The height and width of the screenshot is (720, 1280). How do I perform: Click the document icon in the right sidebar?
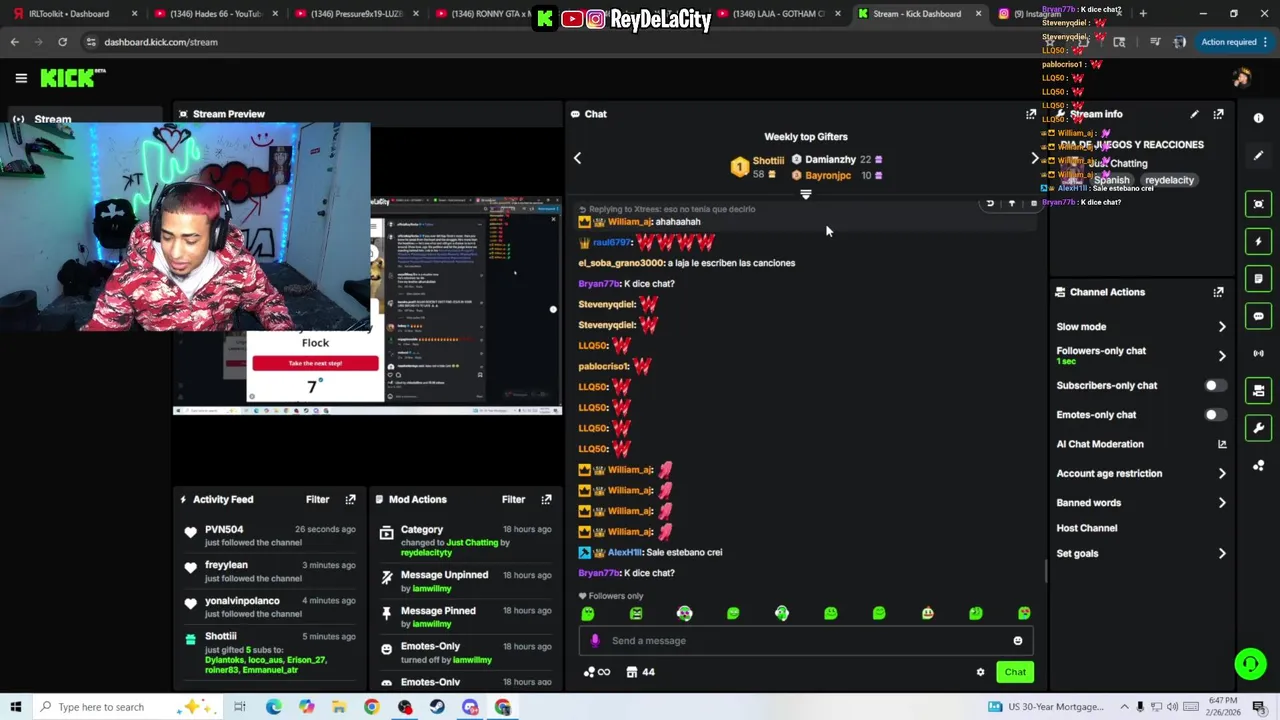[x=1258, y=279]
